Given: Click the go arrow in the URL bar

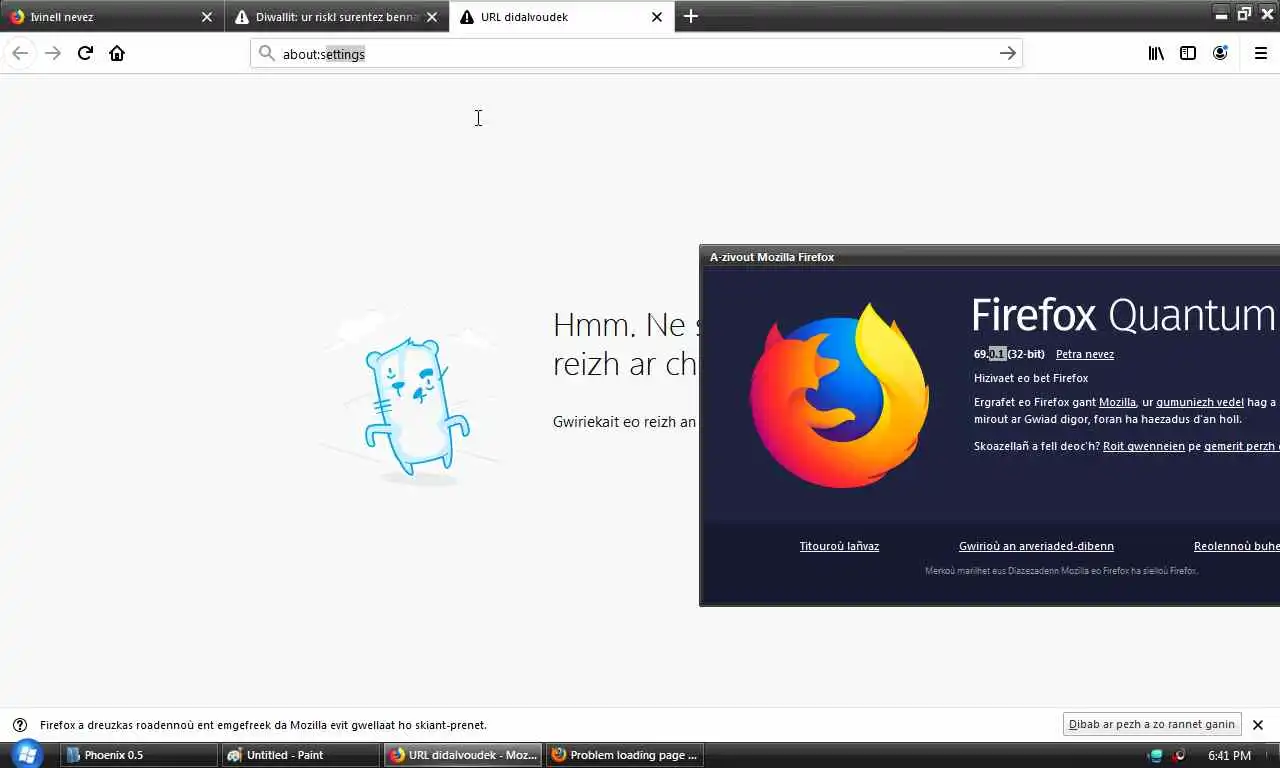Looking at the screenshot, I should click(x=1007, y=53).
